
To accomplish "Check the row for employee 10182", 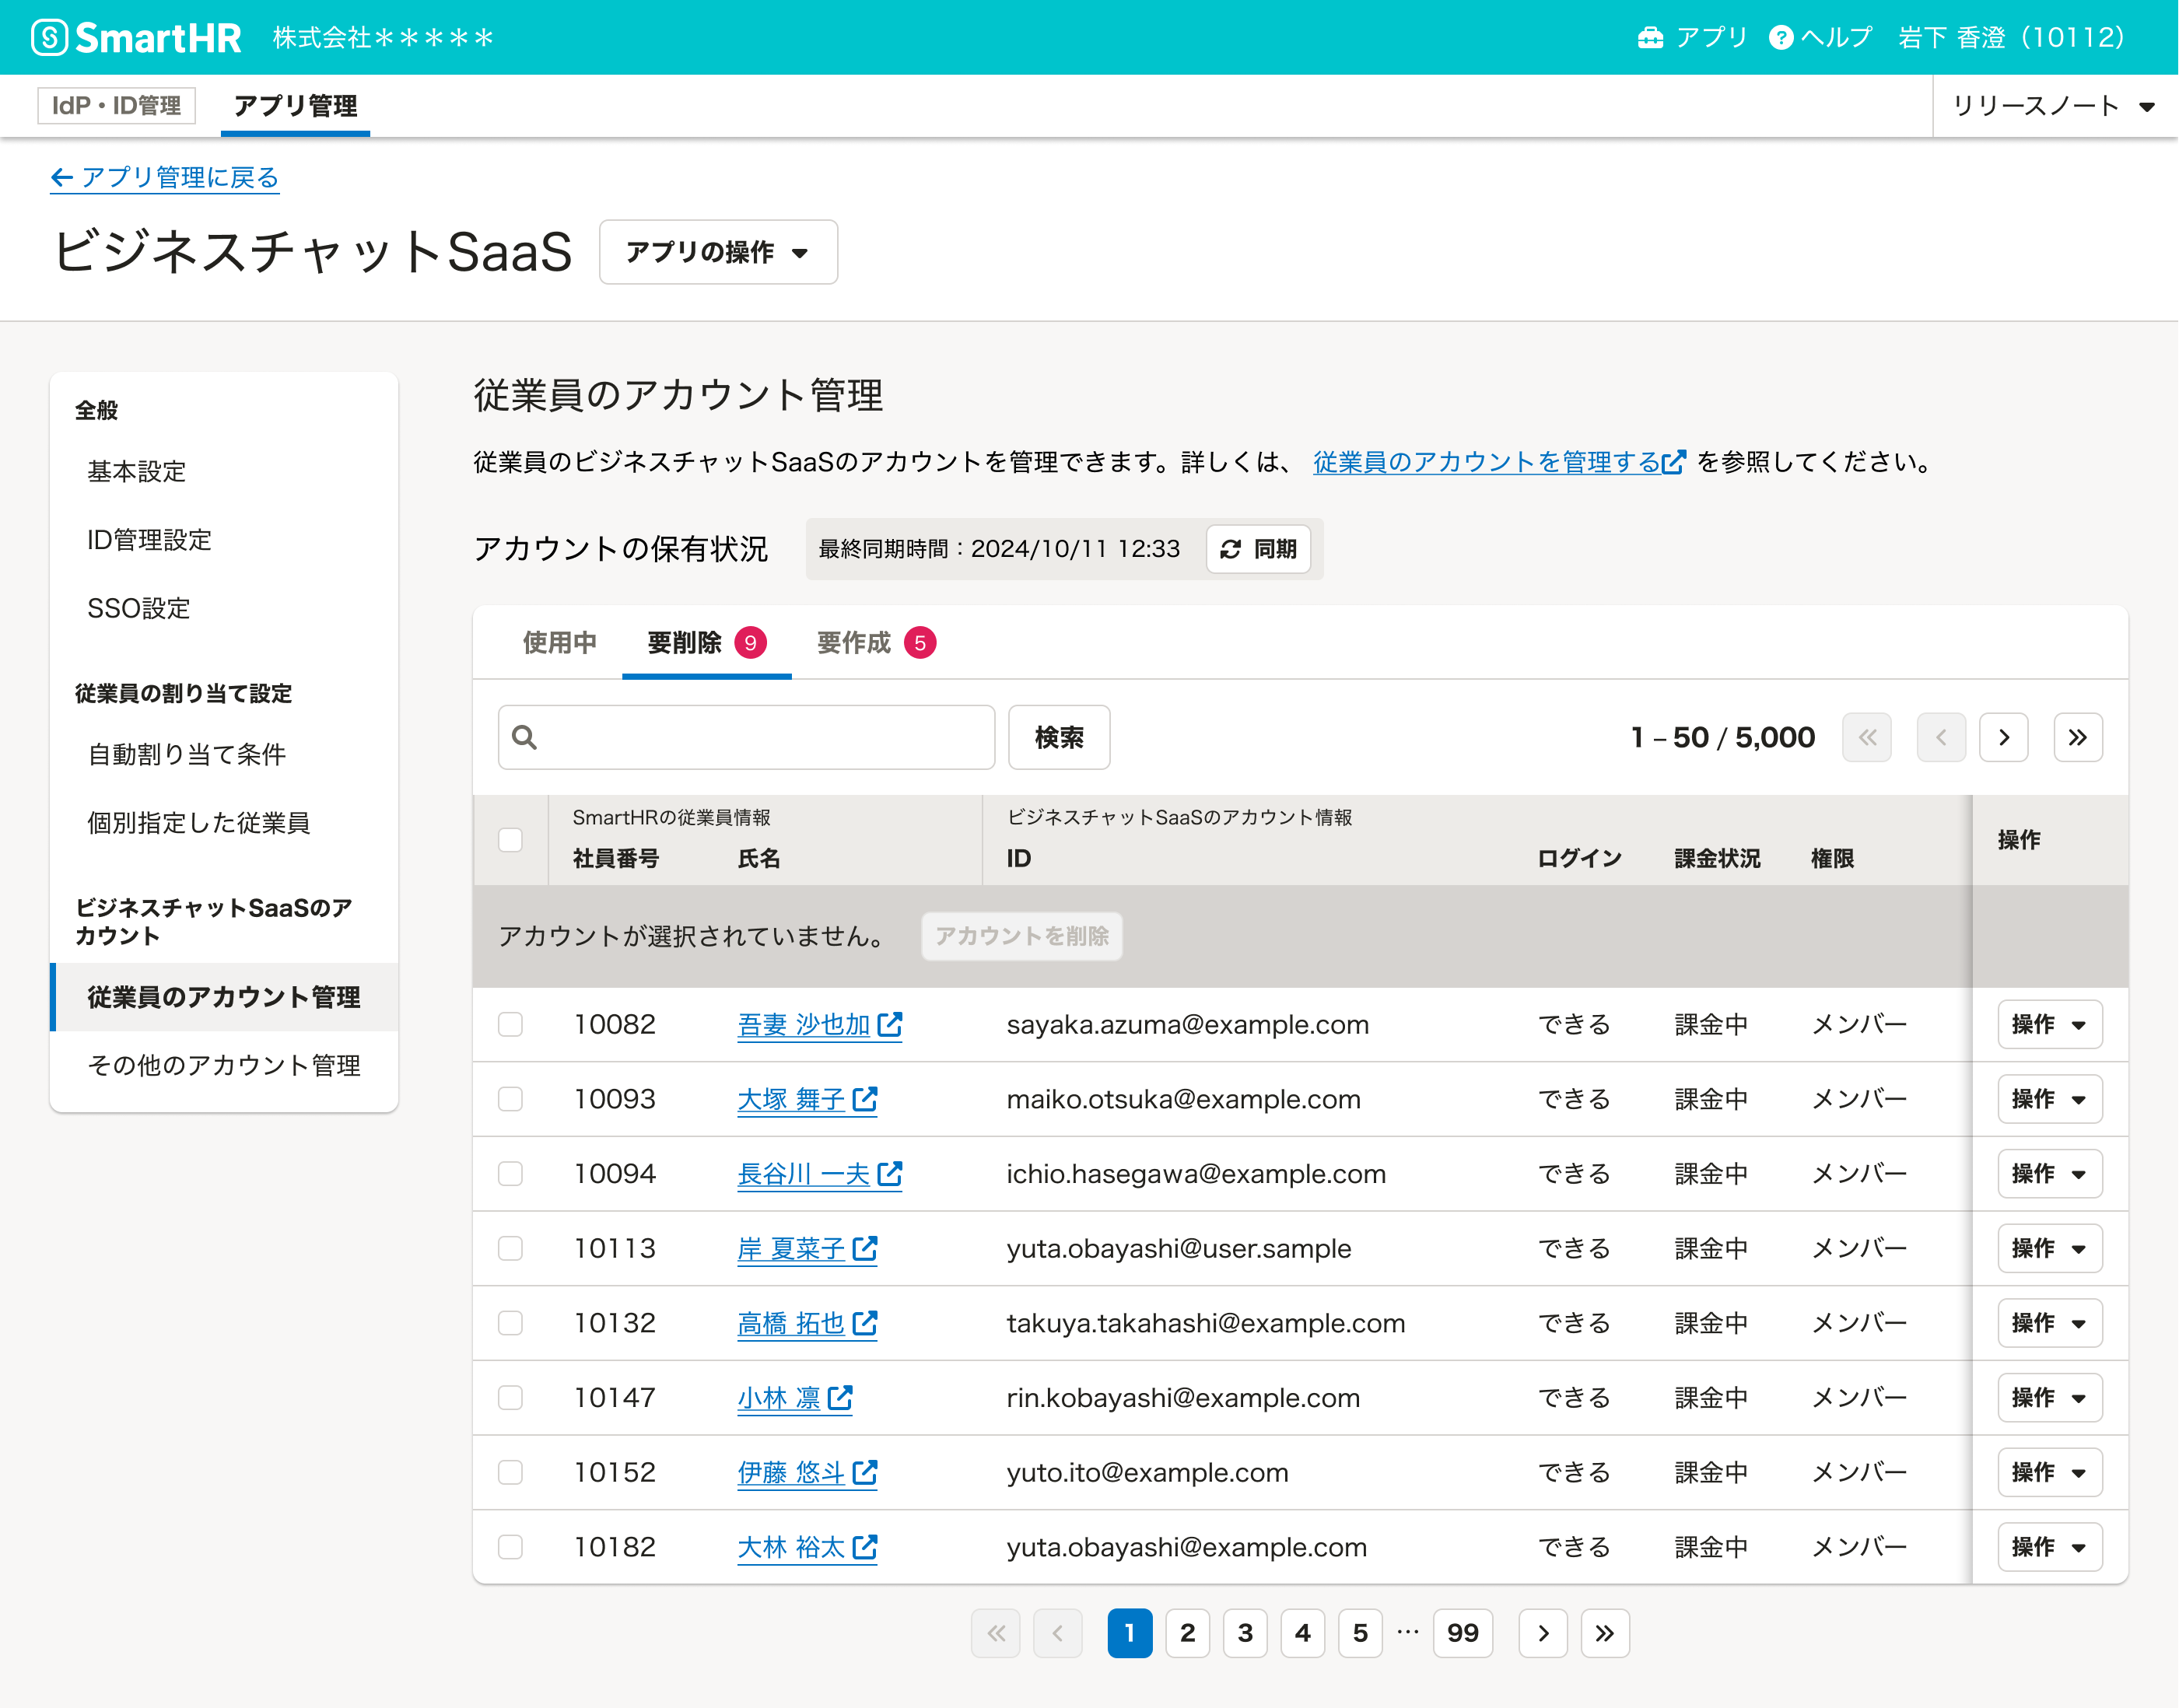I will (x=510, y=1547).
